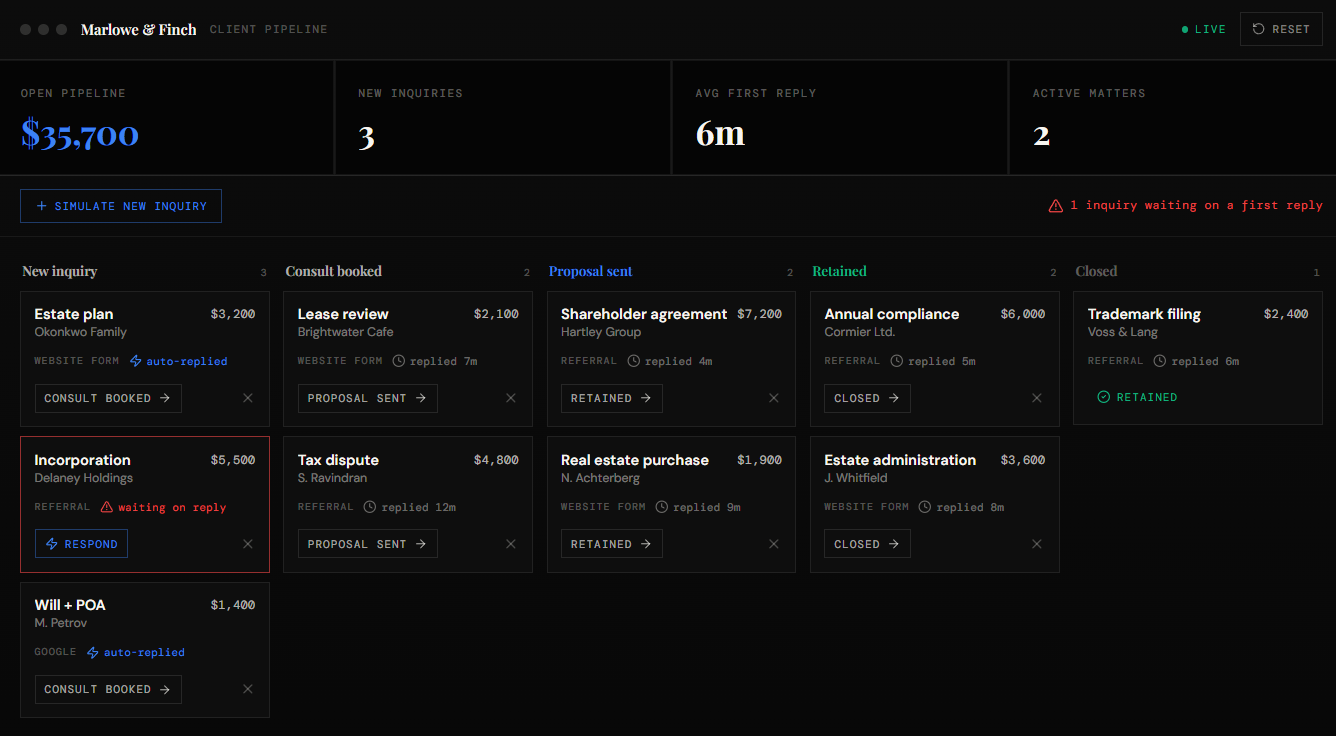Select the Proposal sent column header

pyautogui.click(x=591, y=271)
